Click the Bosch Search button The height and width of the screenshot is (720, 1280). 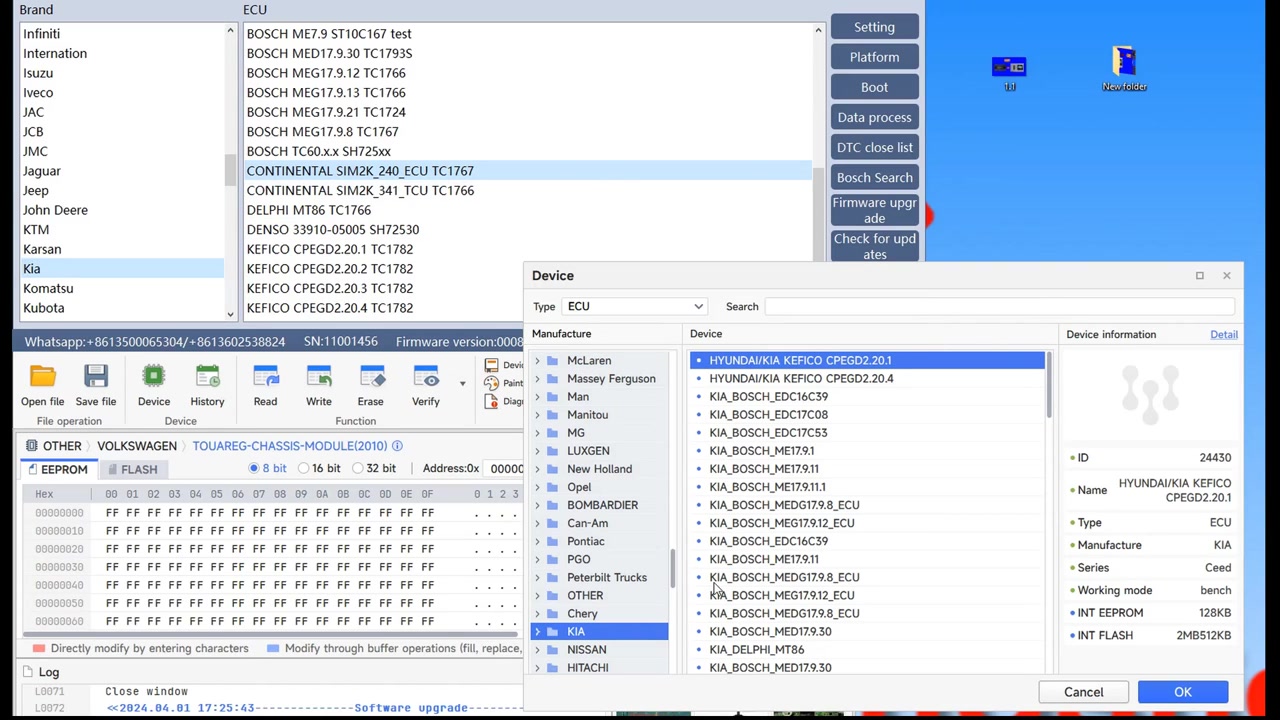(874, 177)
